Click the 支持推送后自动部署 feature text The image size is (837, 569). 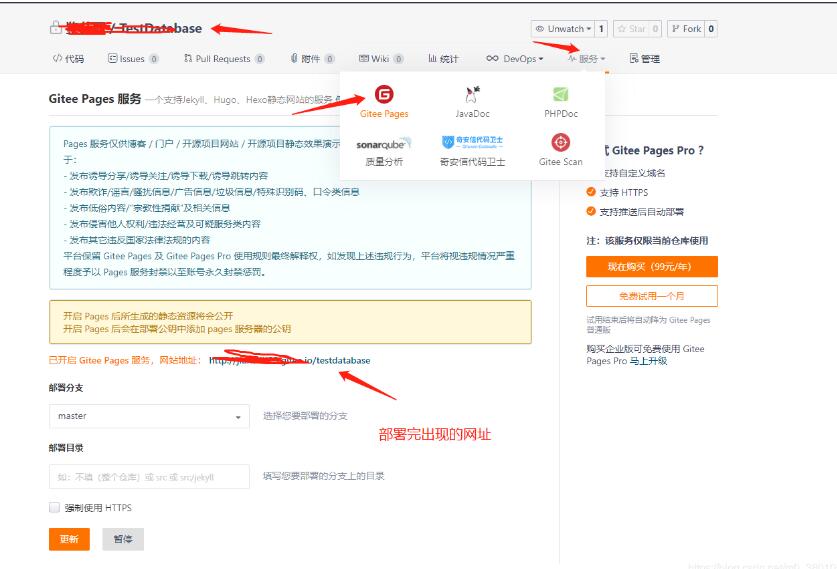[x=641, y=212]
